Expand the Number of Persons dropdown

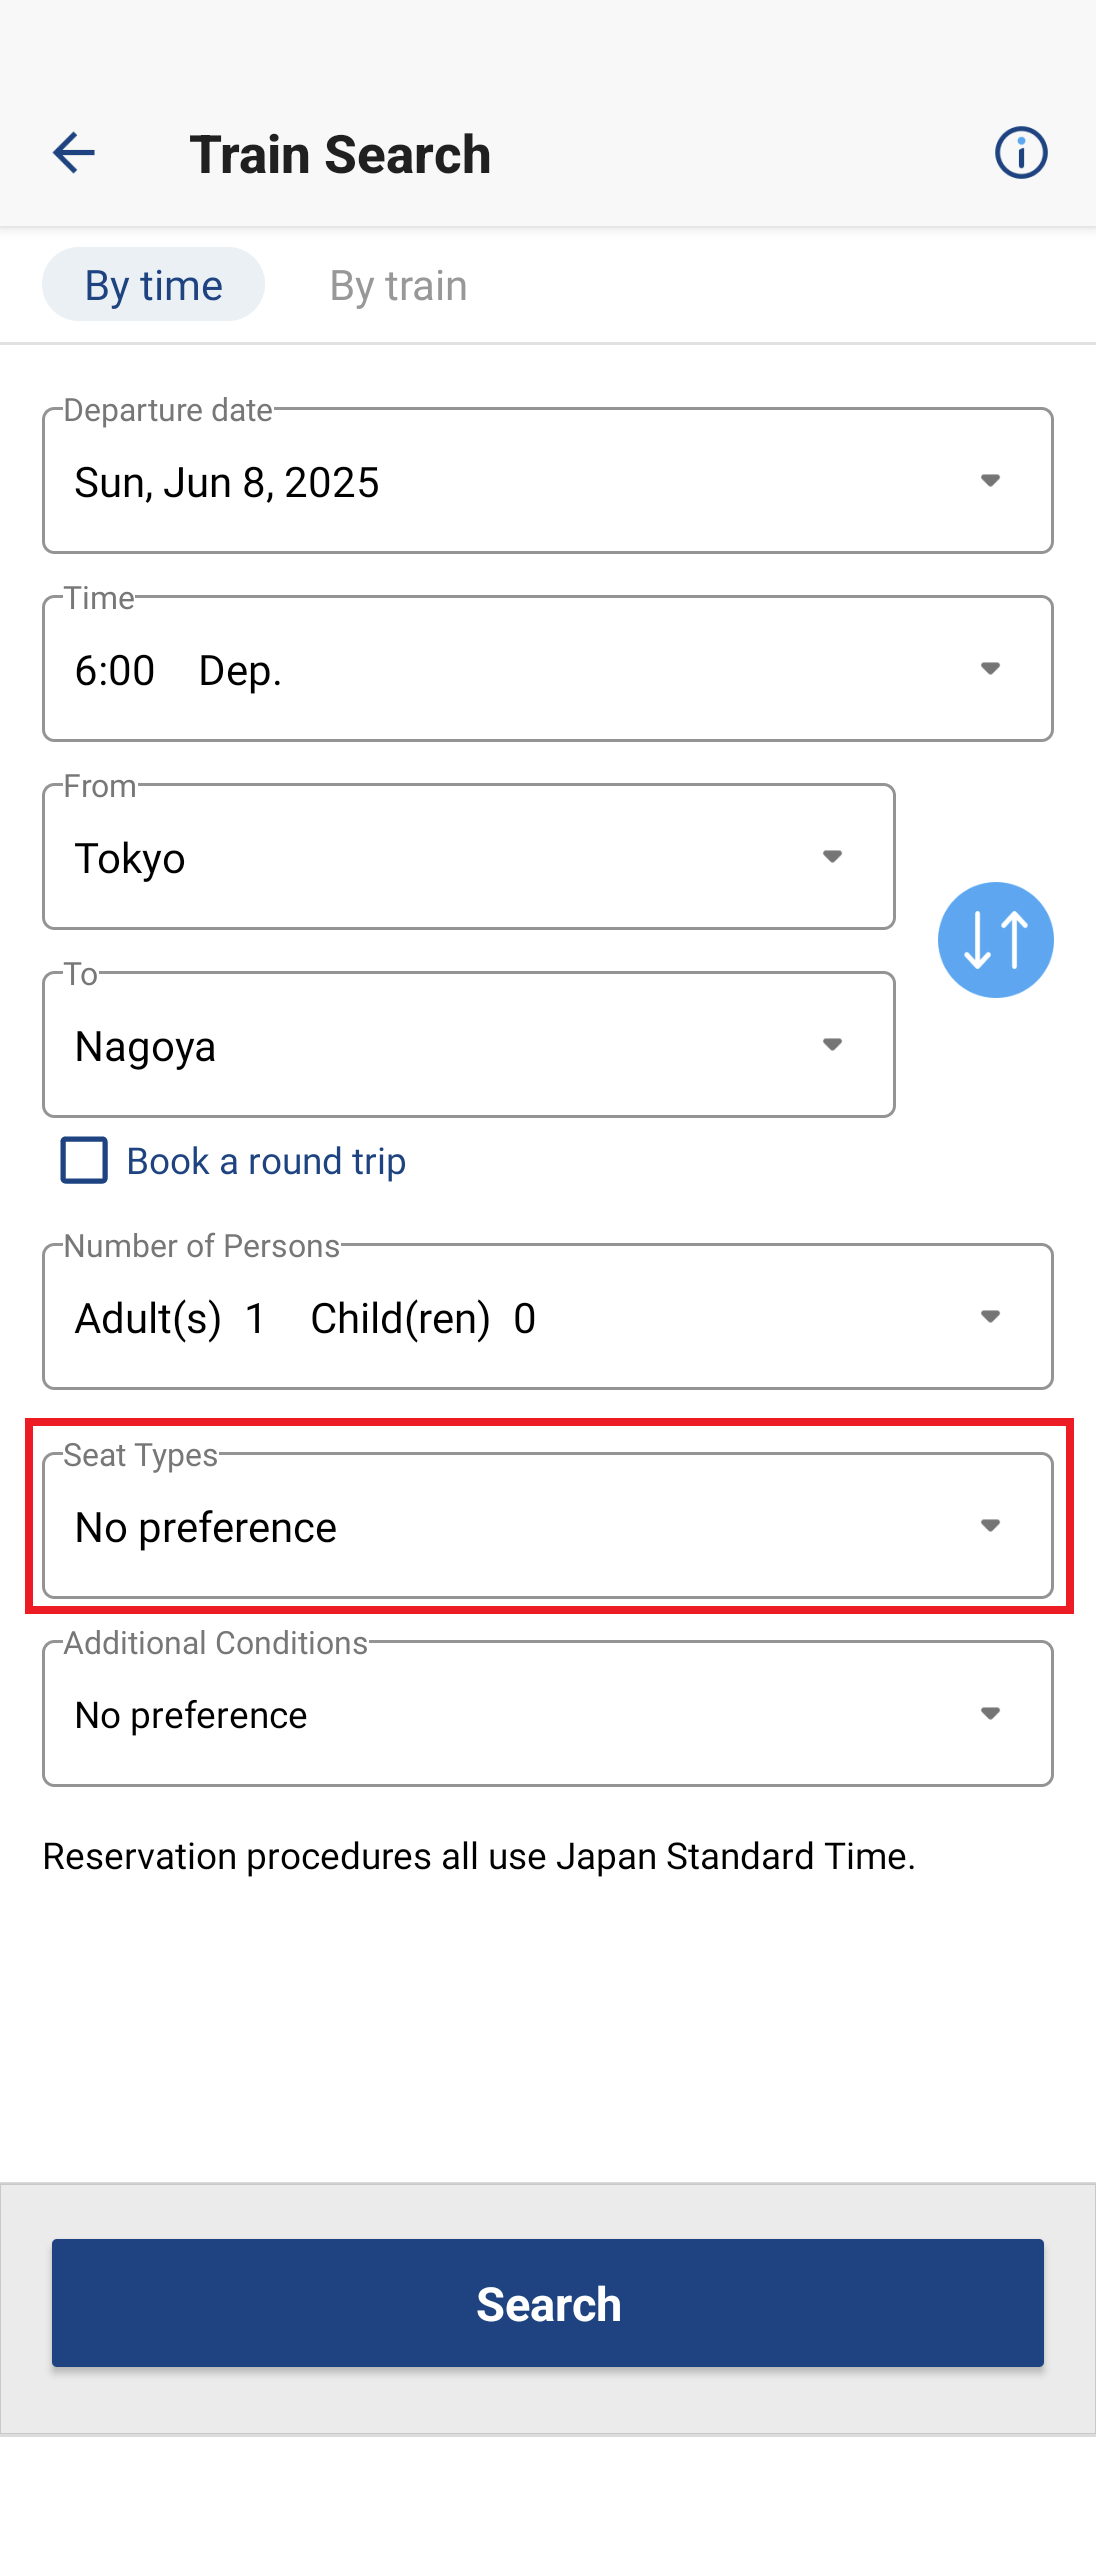click(548, 1316)
